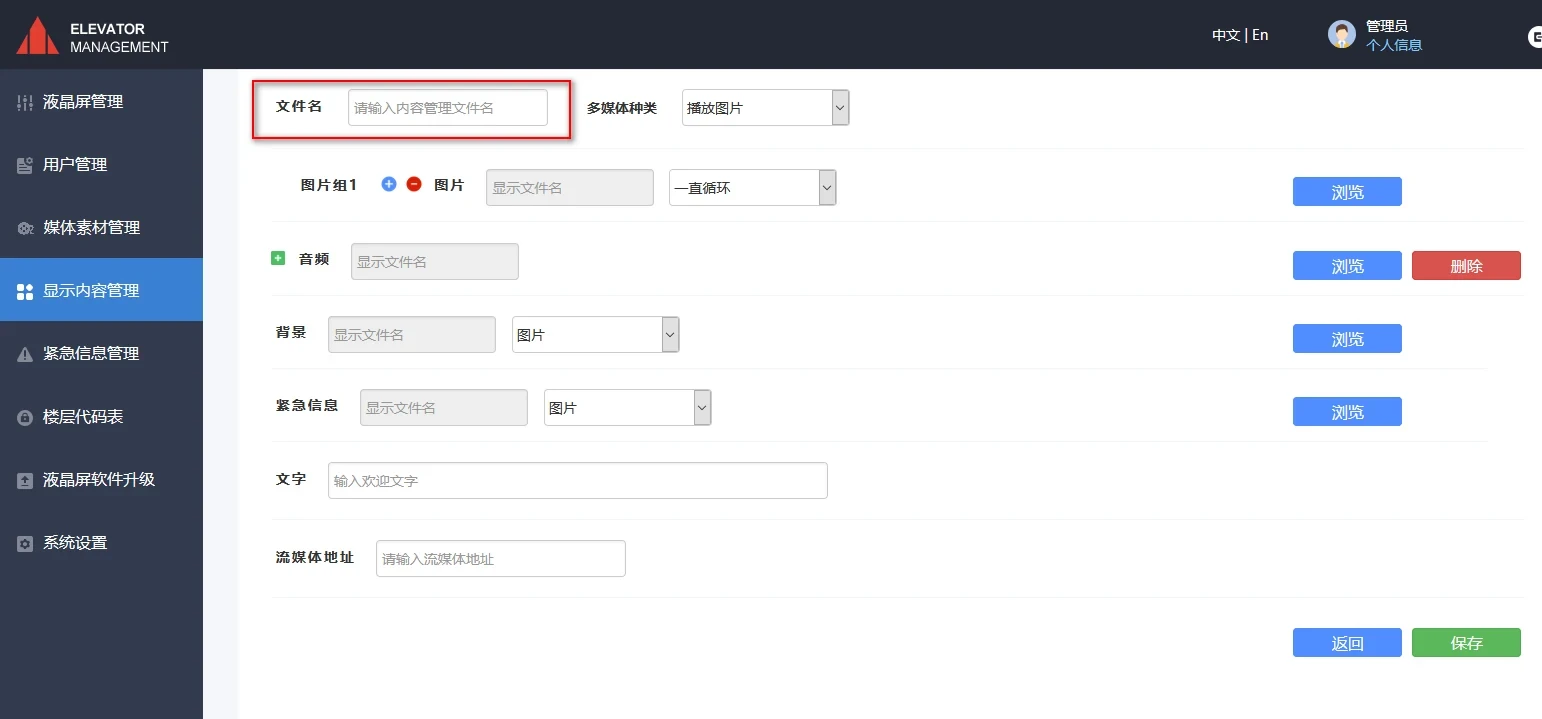Click the 楼层代码表 lock icon
Viewport: 1542px width, 719px height.
pos(25,417)
